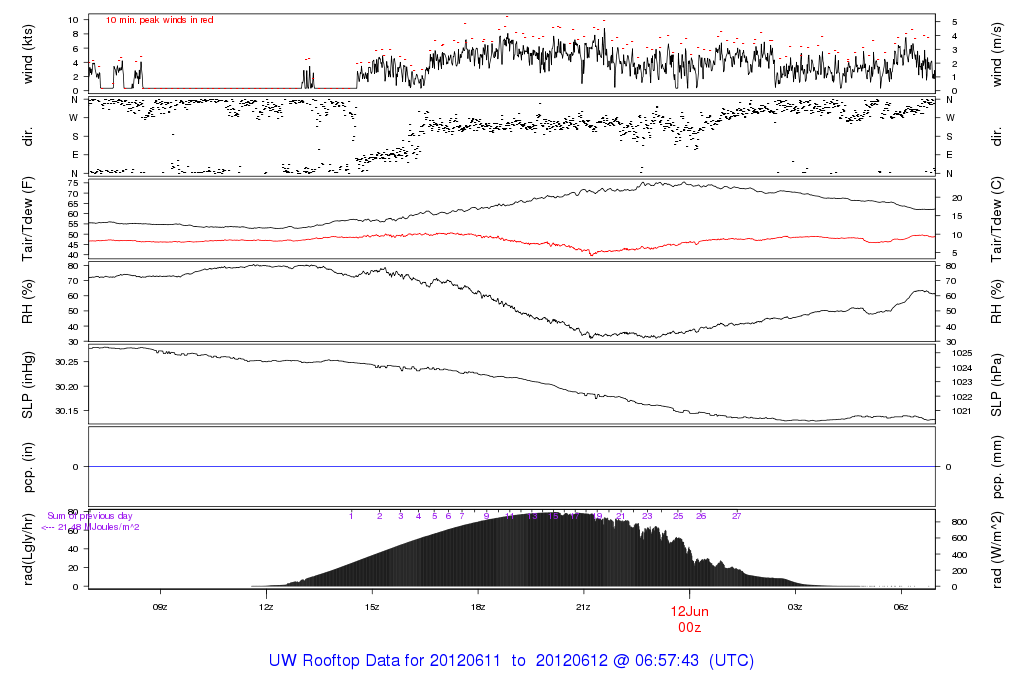The image size is (1024, 700).
Task: Select the "1025" hPa tick label
Action: click(x=962, y=353)
